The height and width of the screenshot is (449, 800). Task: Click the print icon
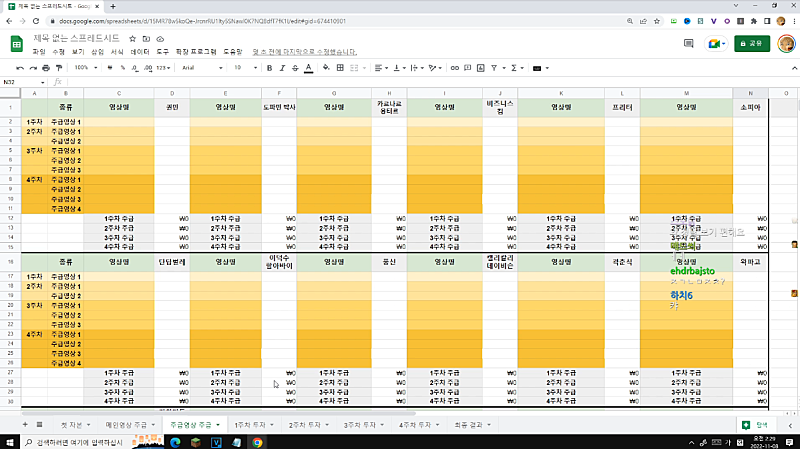click(46, 68)
